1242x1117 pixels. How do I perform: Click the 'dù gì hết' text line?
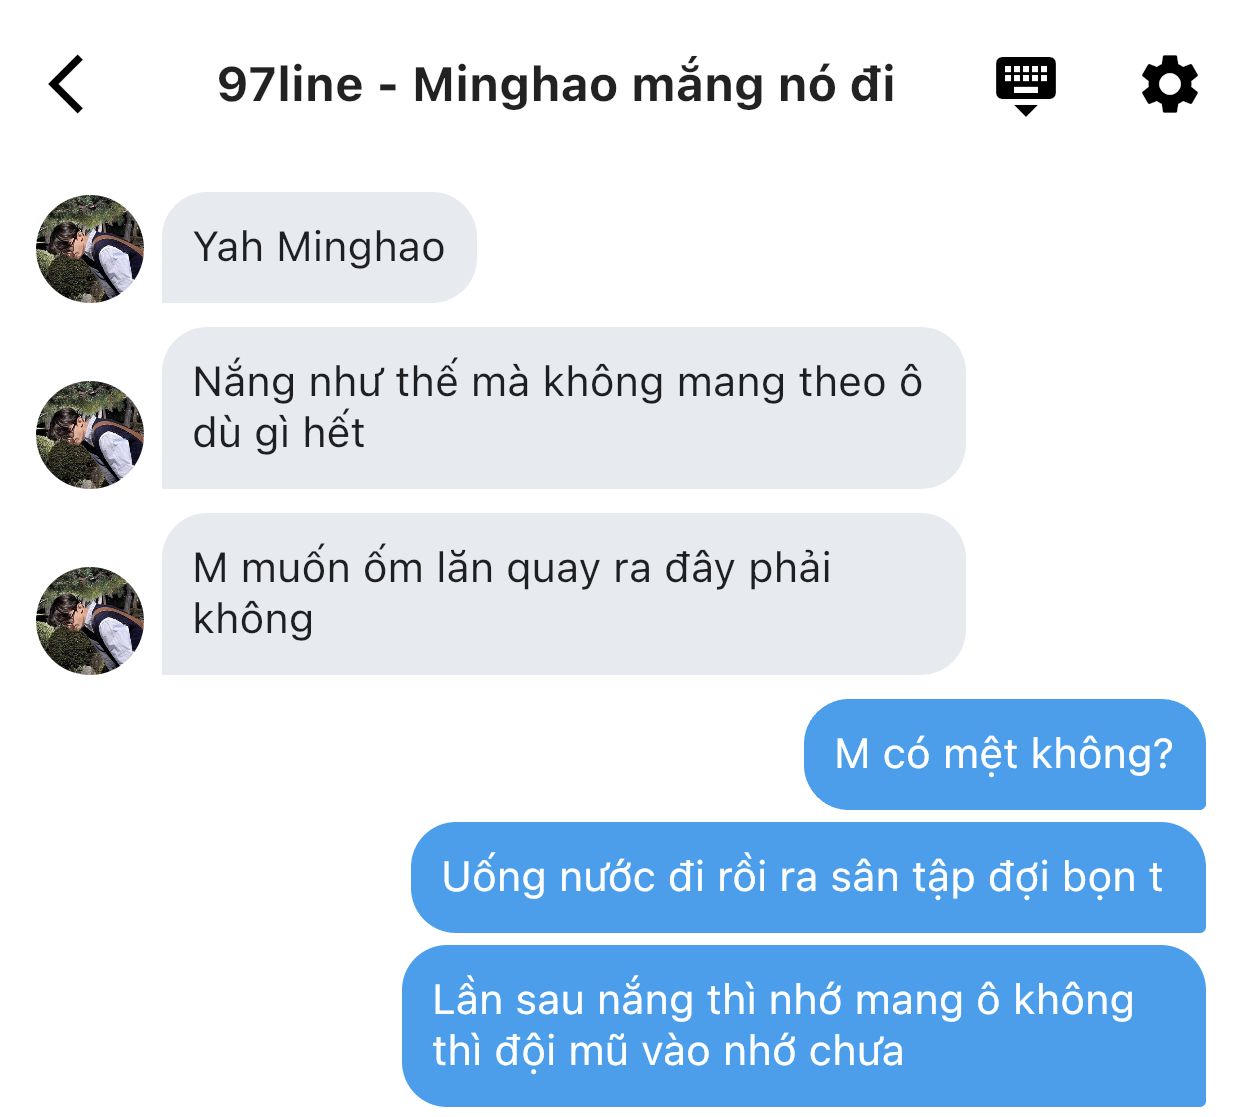[279, 434]
